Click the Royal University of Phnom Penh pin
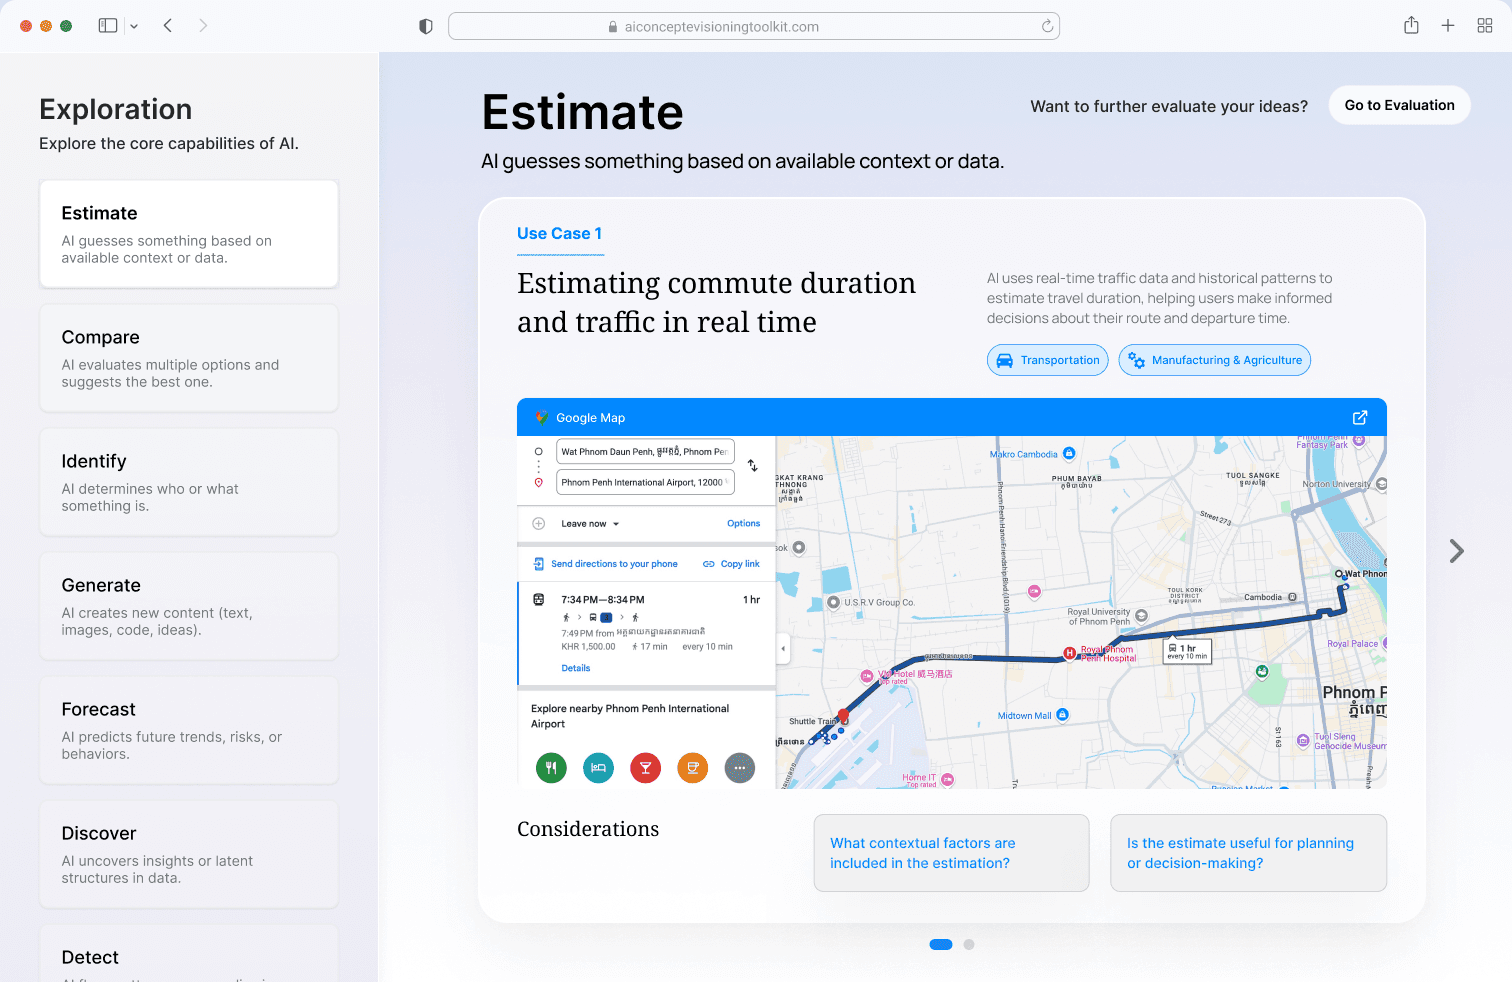Screen dimensions: 1512x982 (1141, 616)
